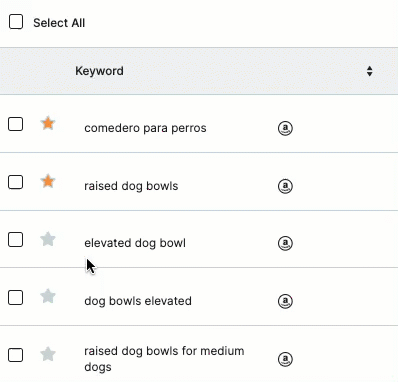Screen dimensions: 398x382
Task: Tick checkbox for raised dog bowls medium dogs
Action: pos(15,355)
